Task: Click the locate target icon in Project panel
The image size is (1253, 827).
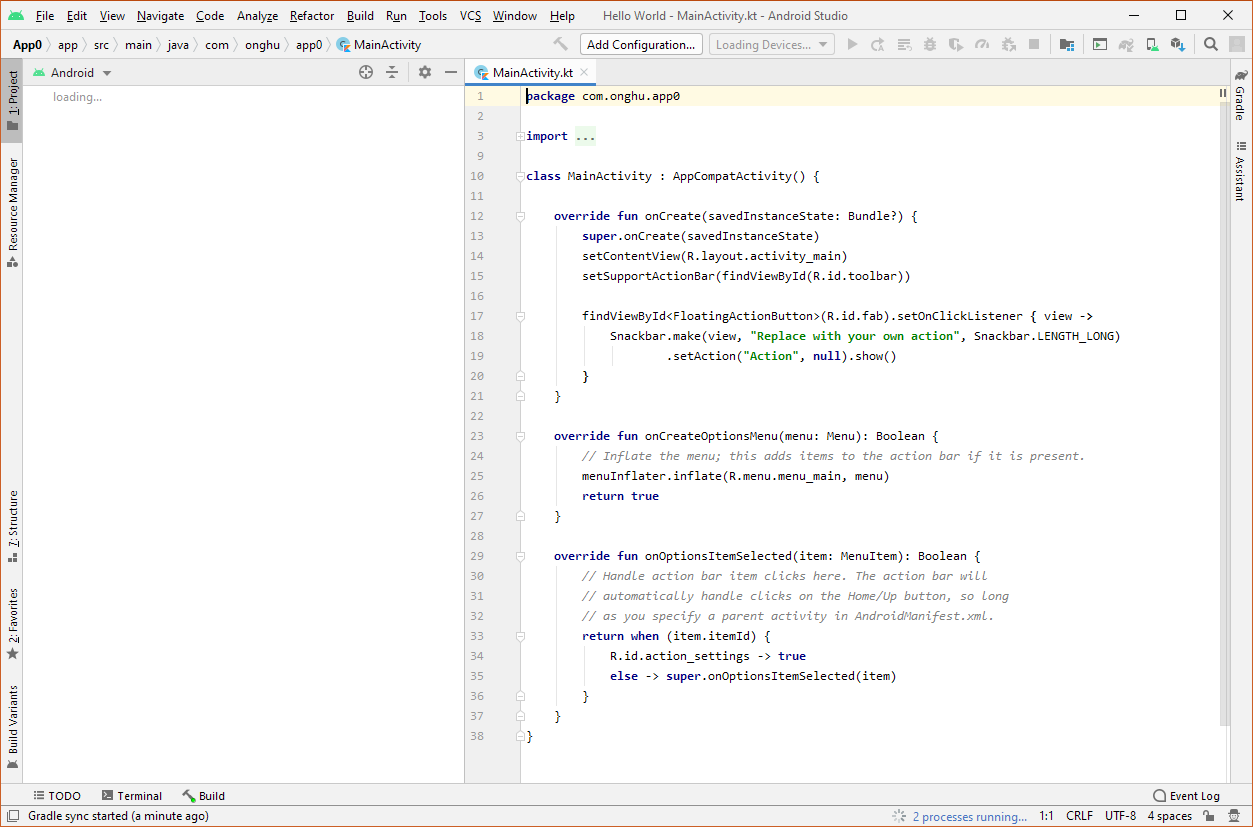Action: point(366,73)
